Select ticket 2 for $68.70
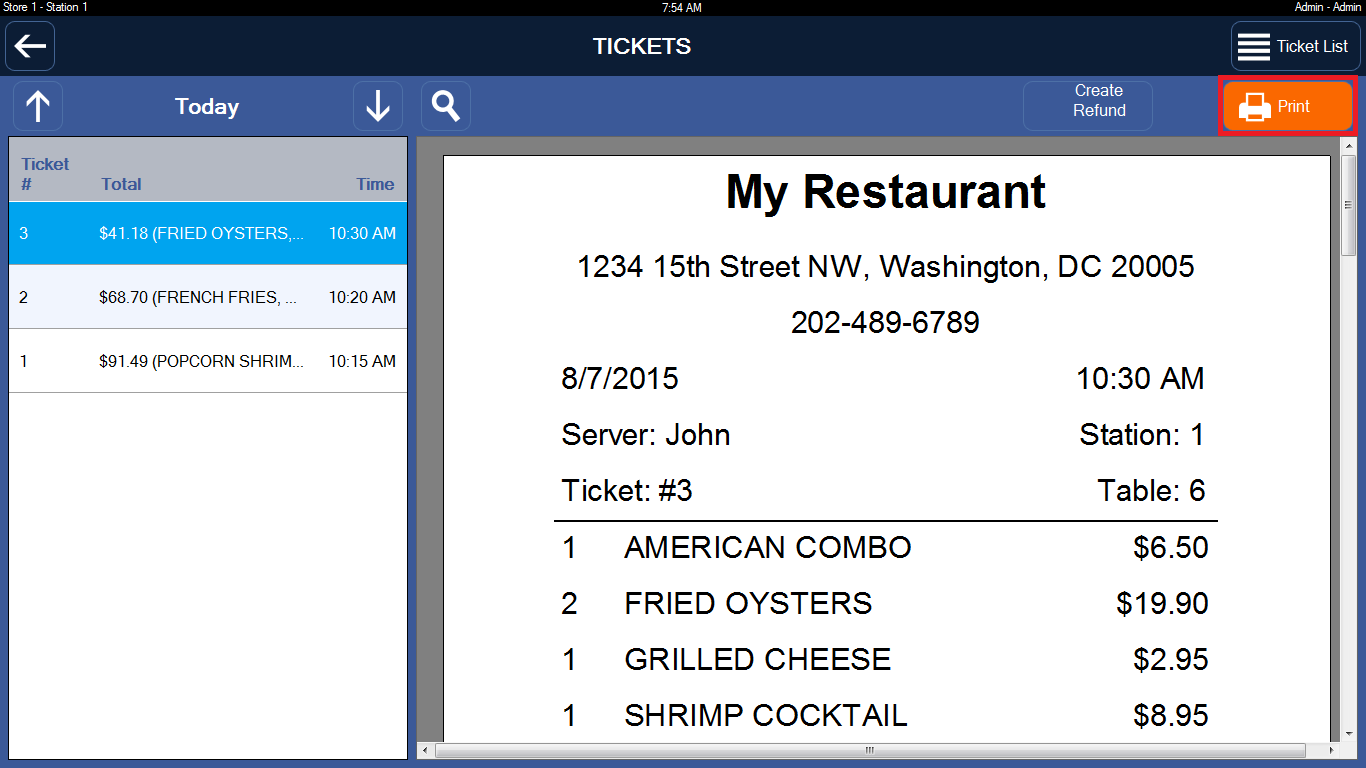The image size is (1366, 768). click(x=208, y=297)
